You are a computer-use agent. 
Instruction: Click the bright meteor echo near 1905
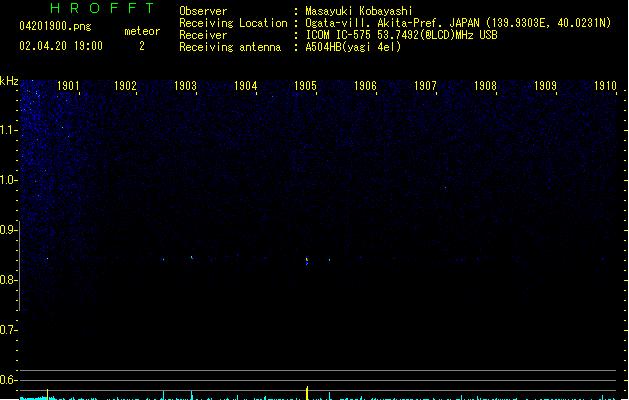coord(307,261)
